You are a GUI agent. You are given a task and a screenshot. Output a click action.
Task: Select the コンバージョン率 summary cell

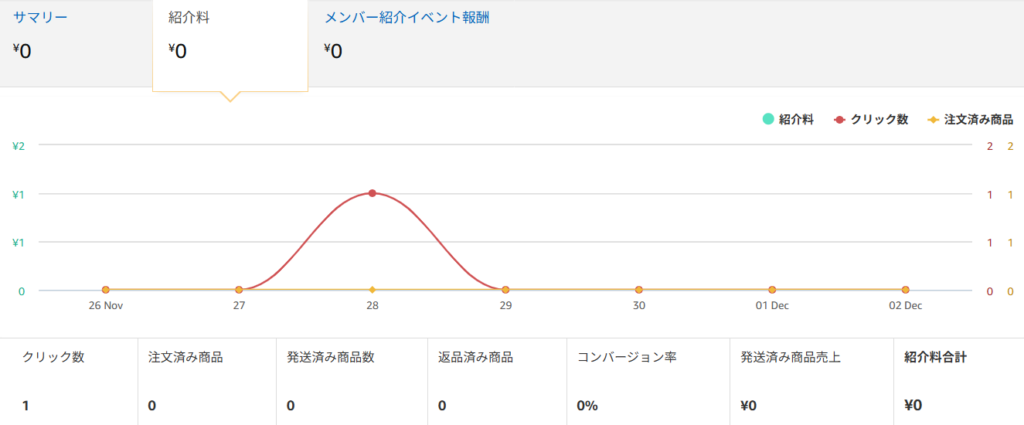tap(646, 381)
